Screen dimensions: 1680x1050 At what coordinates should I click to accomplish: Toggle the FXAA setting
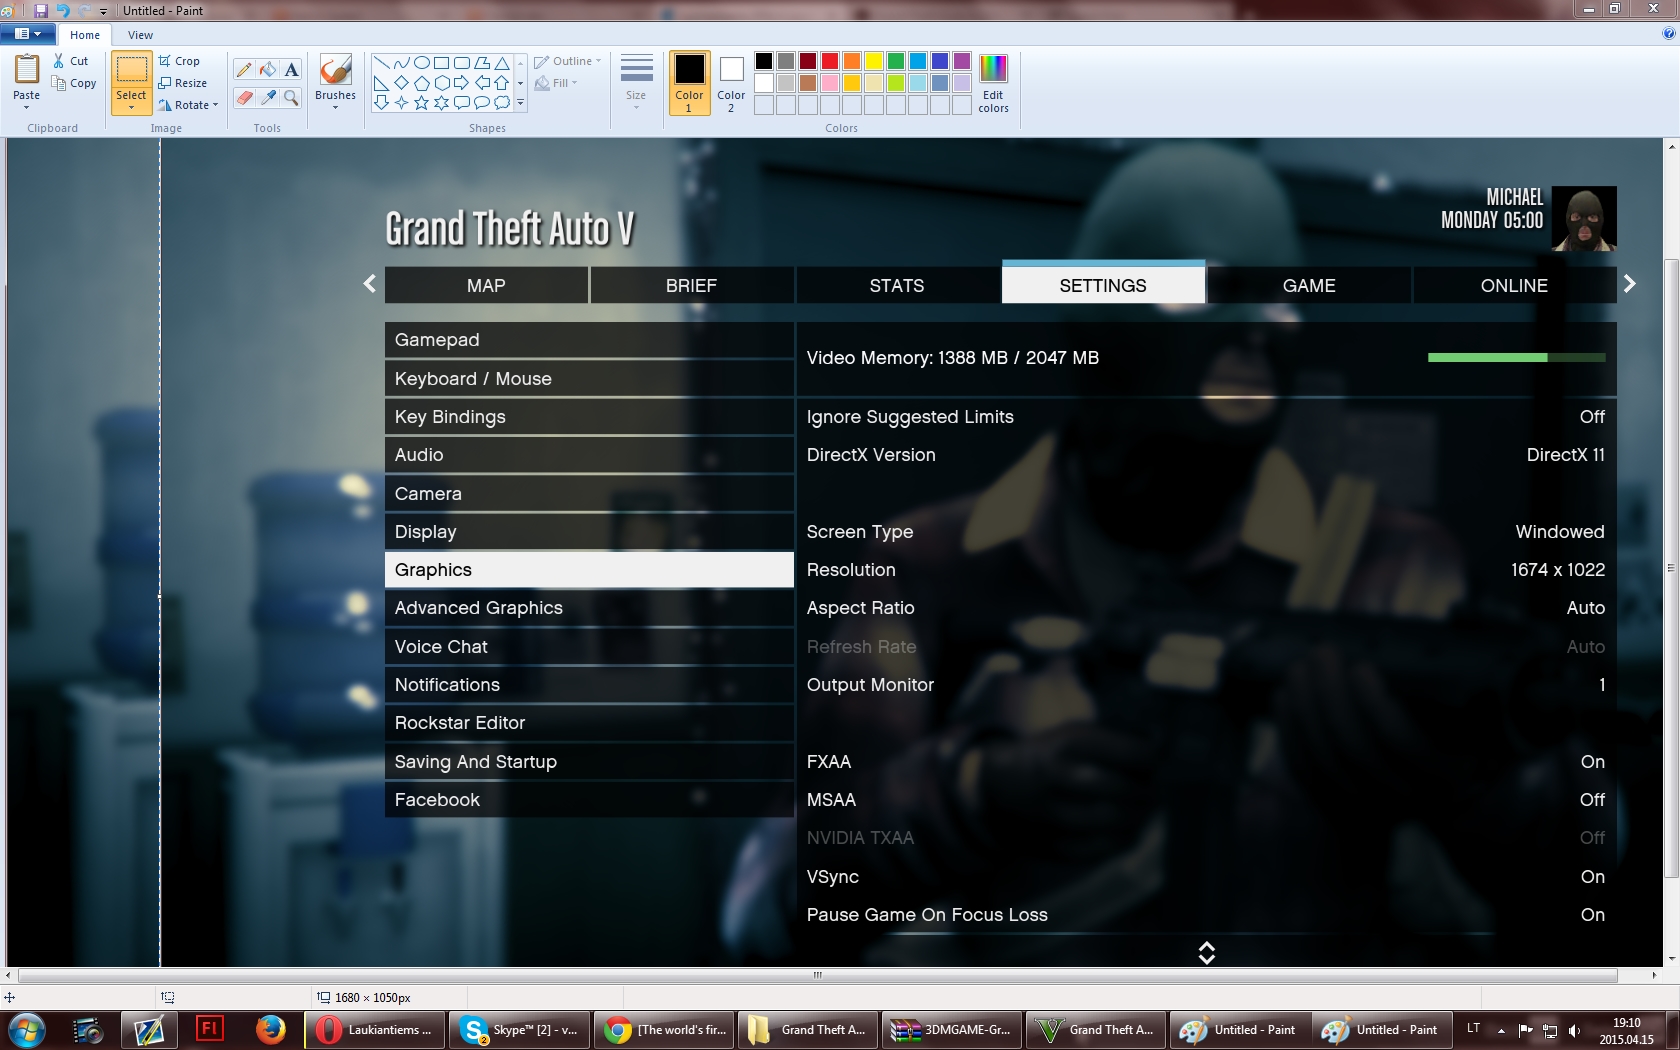click(x=1205, y=762)
